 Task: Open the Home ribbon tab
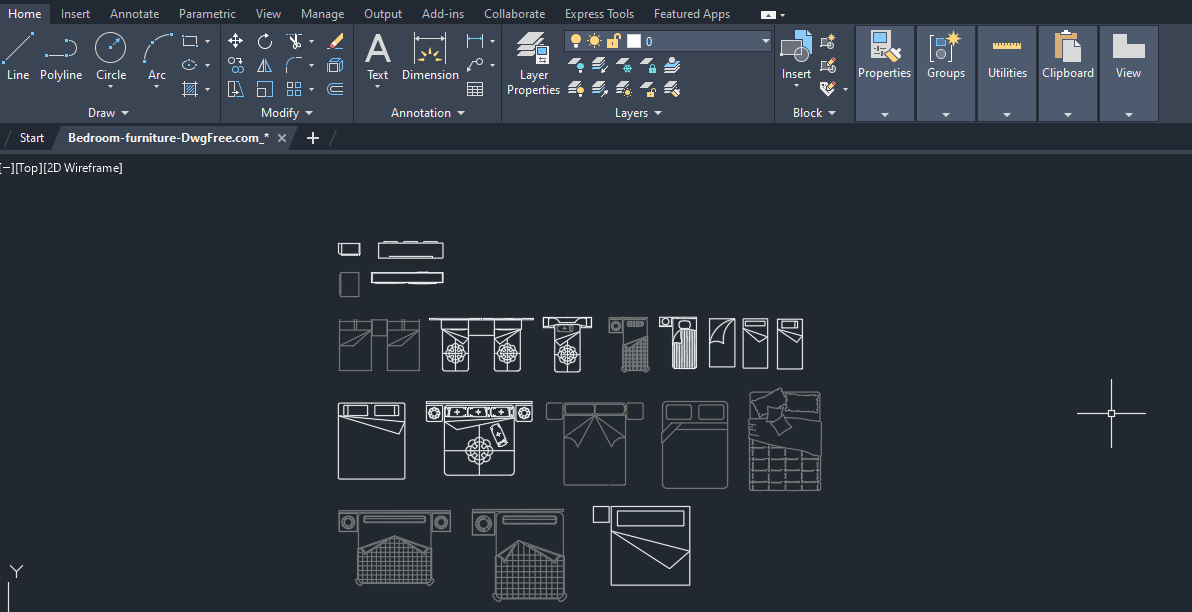coord(25,14)
